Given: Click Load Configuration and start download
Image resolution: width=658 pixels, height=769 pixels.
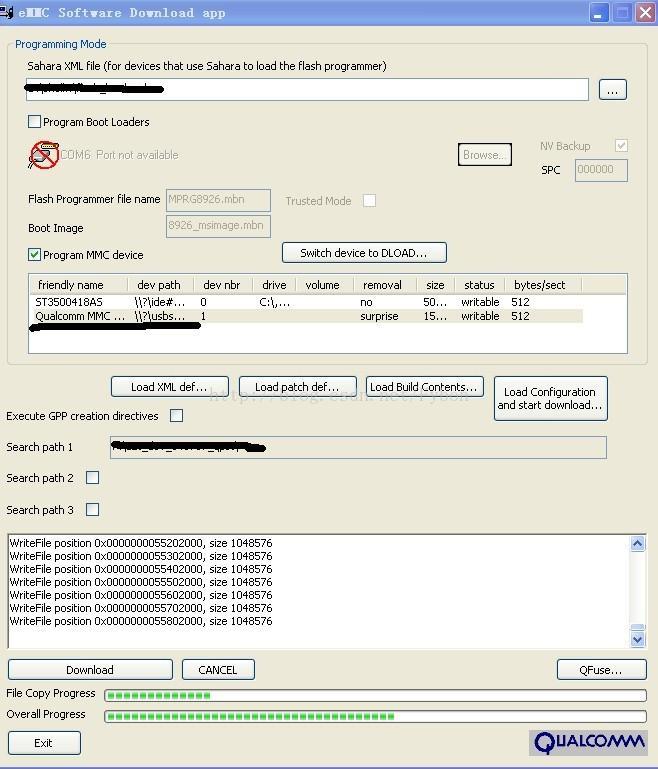Looking at the screenshot, I should (551, 399).
